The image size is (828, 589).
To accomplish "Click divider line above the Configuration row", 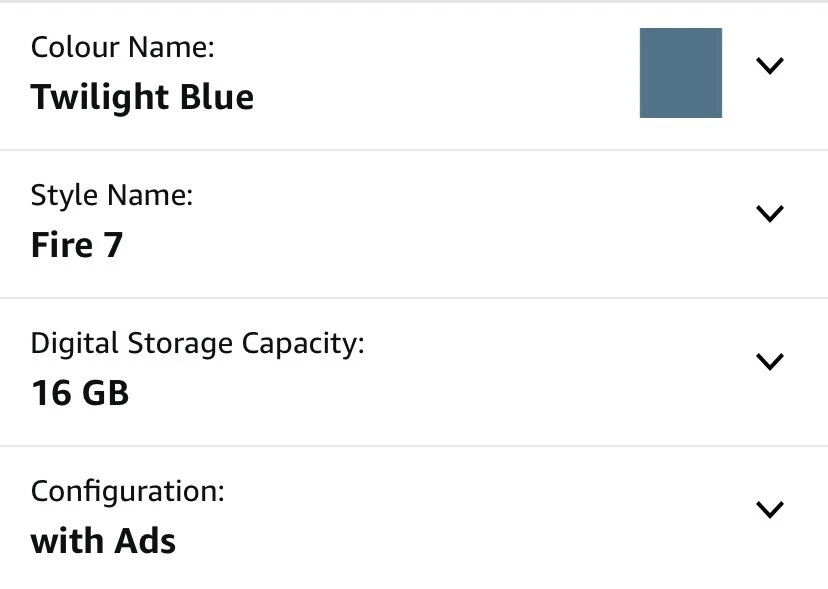I will (x=414, y=446).
